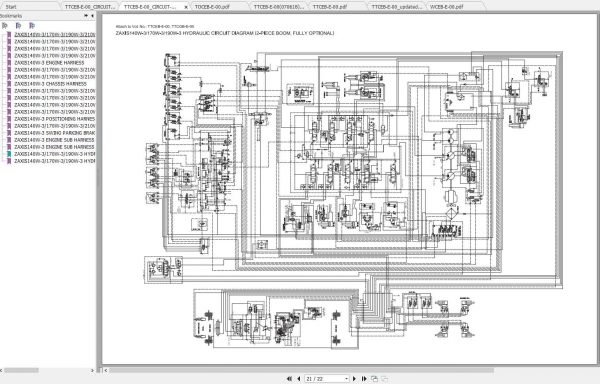This screenshot has height=384, width=600.
Task: Jump to the last page
Action: [x=364, y=379]
